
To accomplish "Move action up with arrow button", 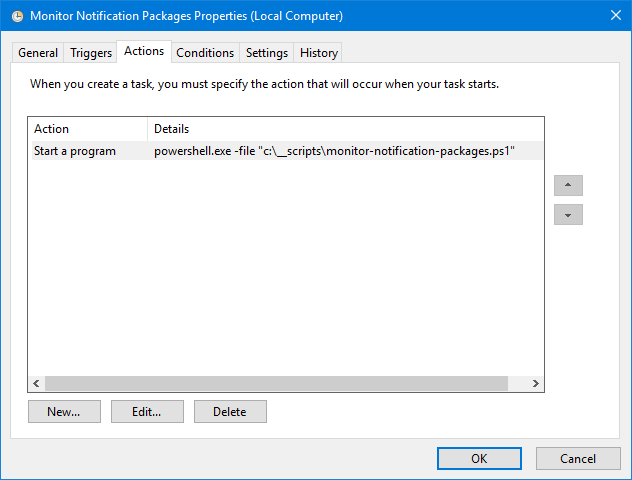I will point(568,186).
